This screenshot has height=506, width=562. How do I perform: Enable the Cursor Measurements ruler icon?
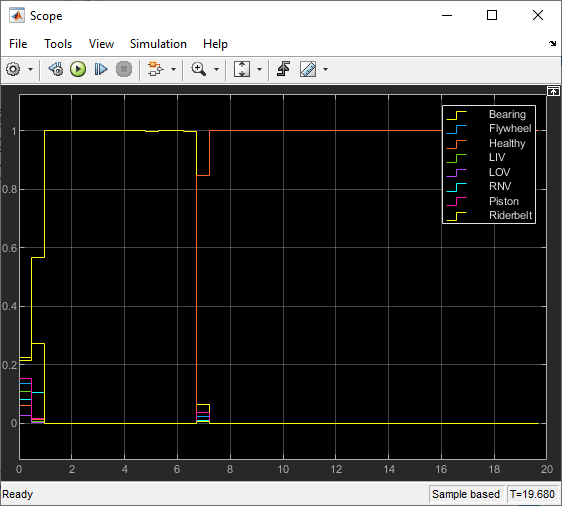pos(308,69)
